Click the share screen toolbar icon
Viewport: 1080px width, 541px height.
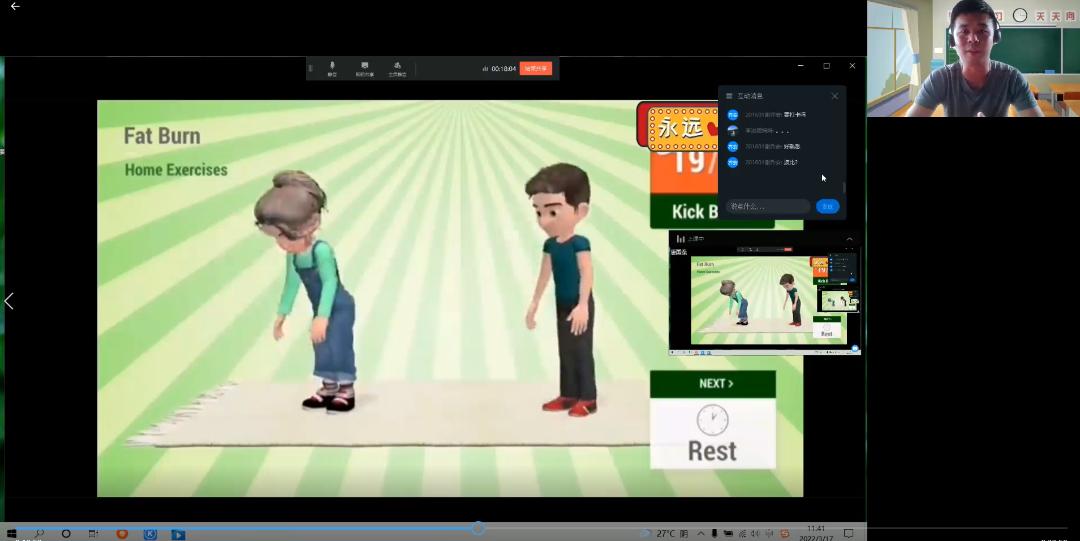[x=364, y=68]
